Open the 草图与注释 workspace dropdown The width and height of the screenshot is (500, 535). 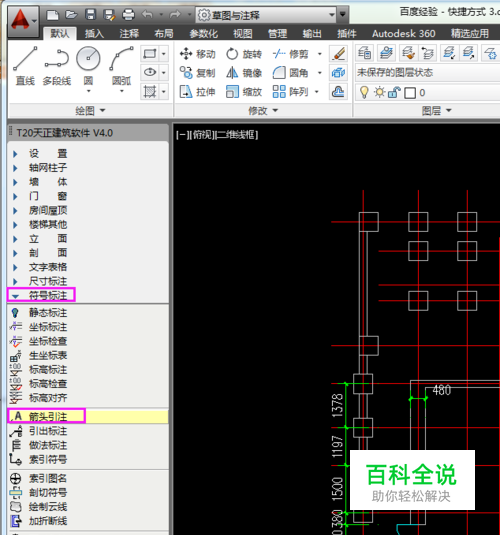tap(266, 15)
